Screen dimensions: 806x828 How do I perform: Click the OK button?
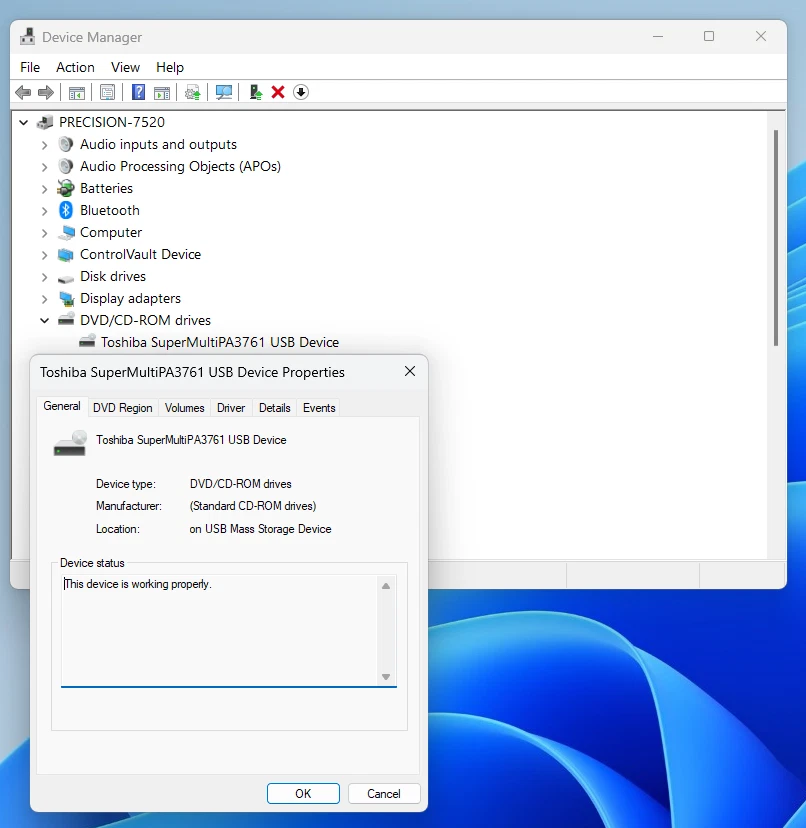303,793
